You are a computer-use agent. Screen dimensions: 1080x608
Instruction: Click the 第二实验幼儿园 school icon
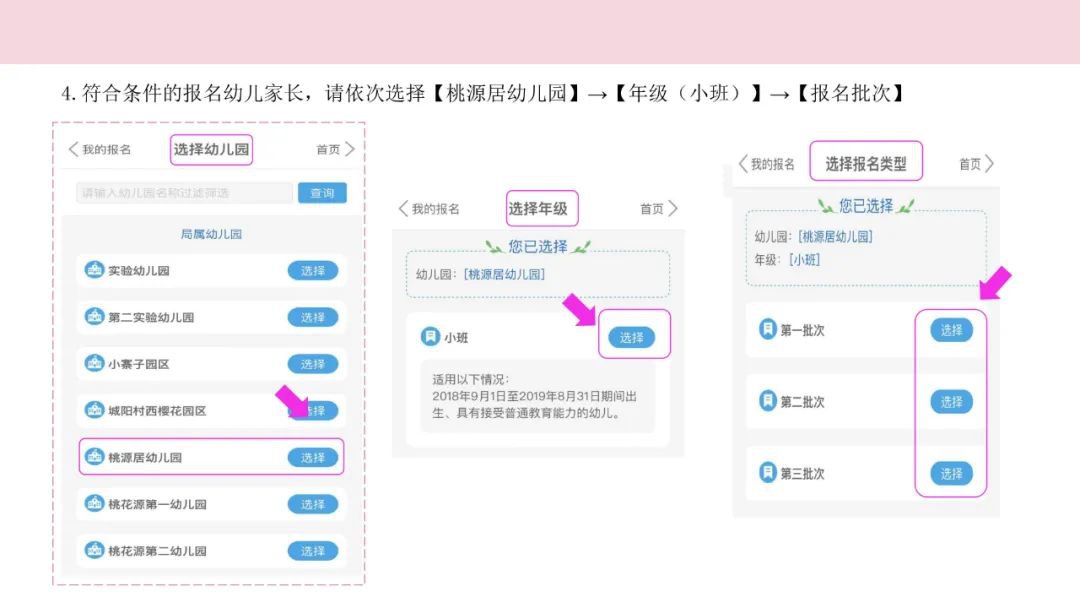(95, 317)
